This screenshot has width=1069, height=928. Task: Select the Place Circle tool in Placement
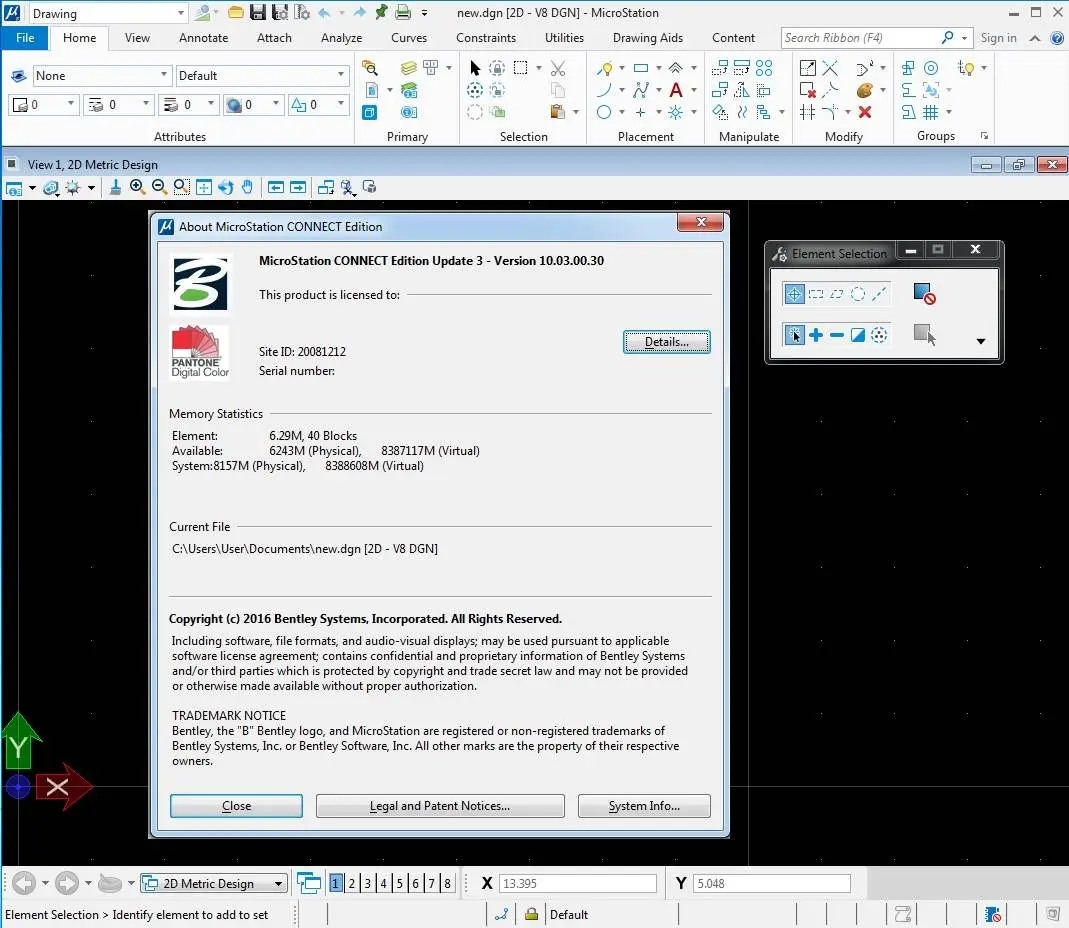604,112
